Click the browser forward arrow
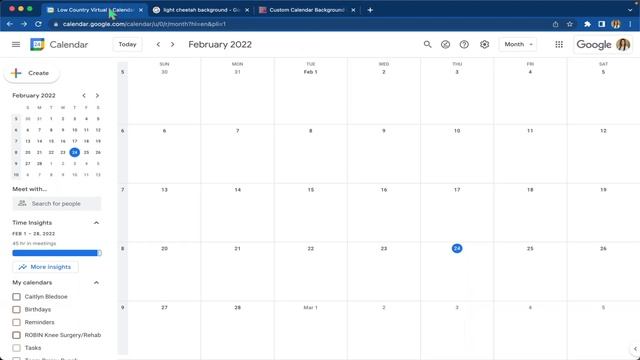640x360 pixels. coord(24,24)
